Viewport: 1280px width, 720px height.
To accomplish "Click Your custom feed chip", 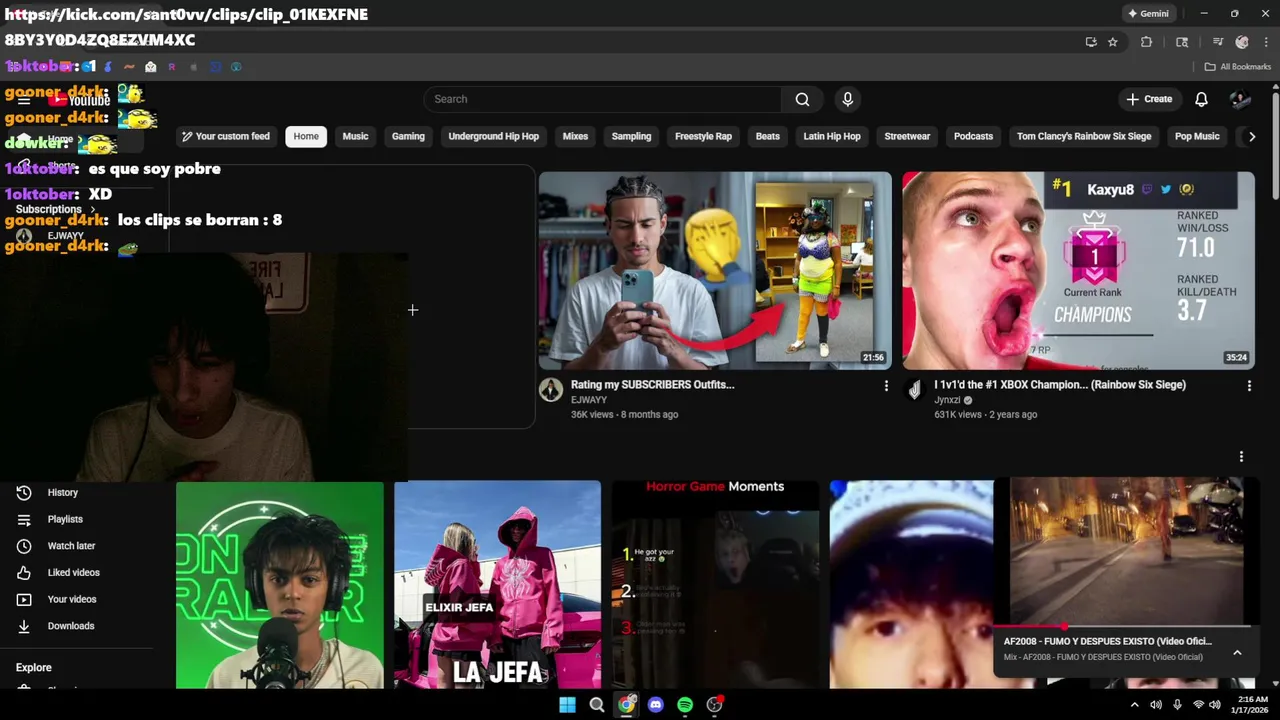I will point(226,136).
